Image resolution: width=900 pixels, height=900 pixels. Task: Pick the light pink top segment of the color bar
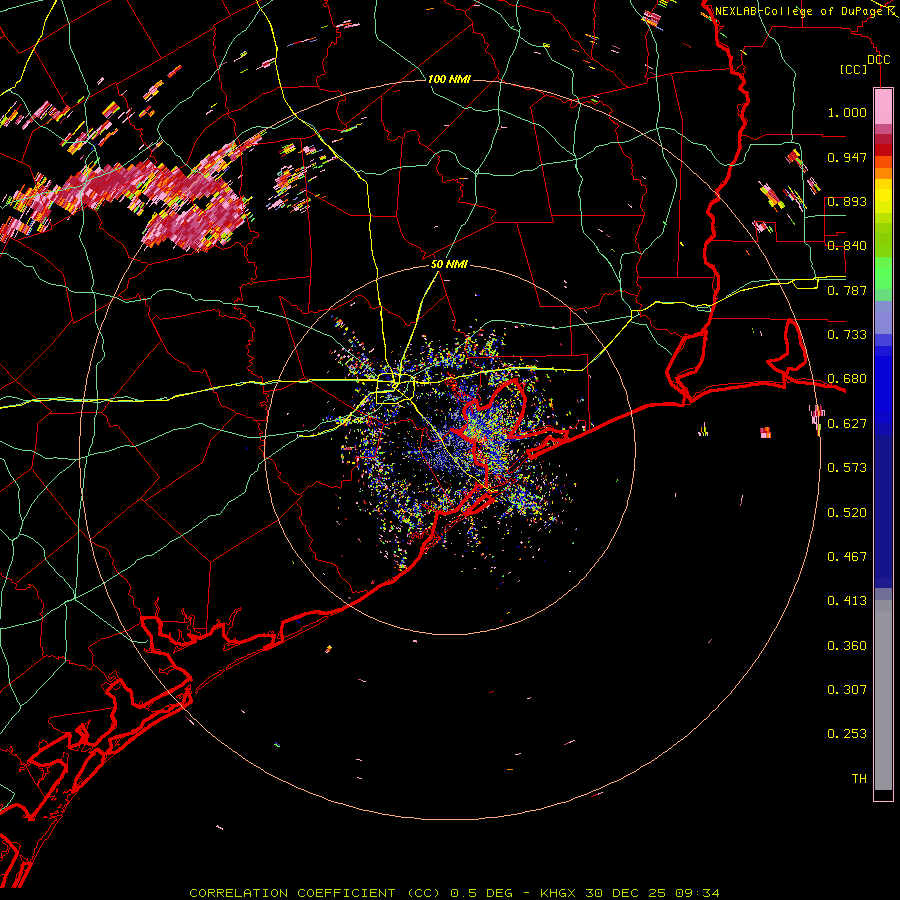[x=883, y=107]
